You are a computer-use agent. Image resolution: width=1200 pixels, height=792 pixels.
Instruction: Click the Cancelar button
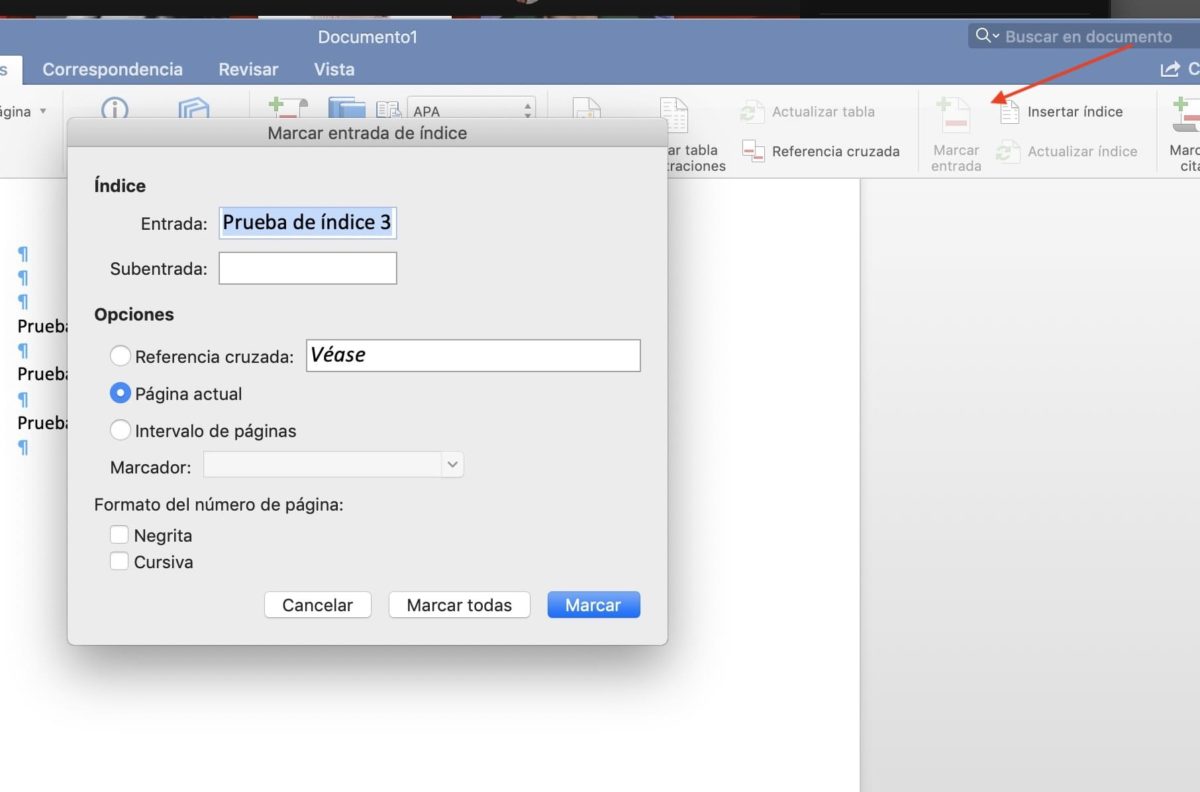pyautogui.click(x=317, y=604)
